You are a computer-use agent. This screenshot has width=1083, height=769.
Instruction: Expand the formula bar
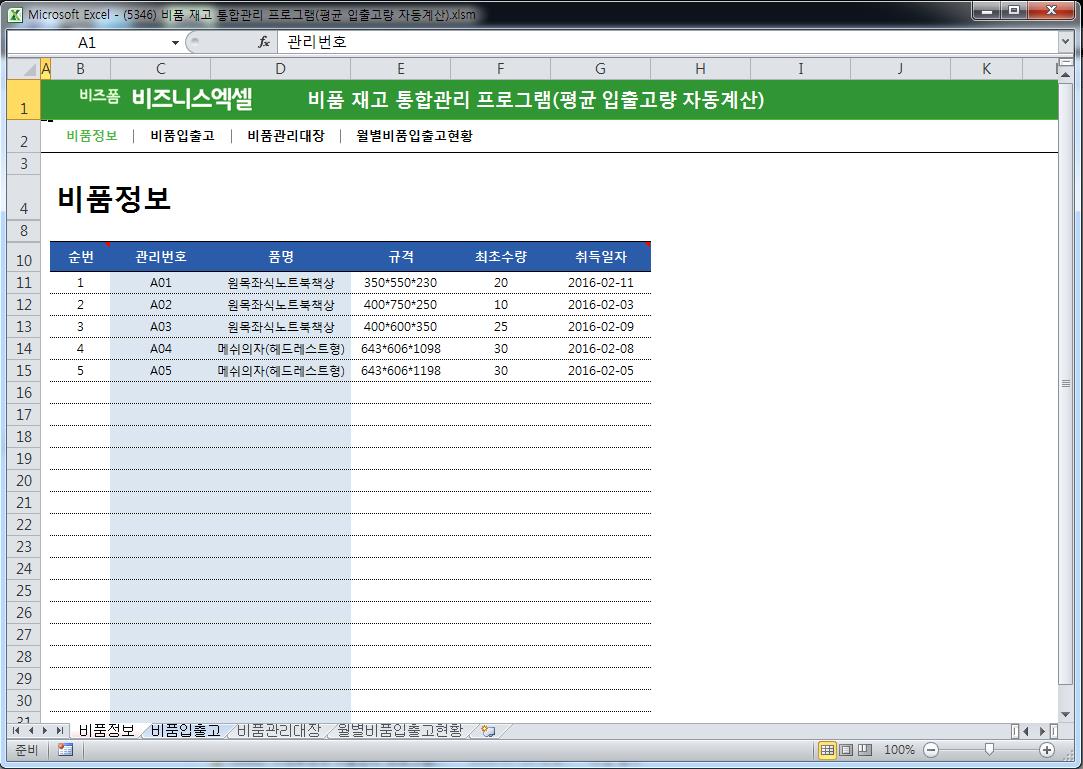coord(1065,43)
